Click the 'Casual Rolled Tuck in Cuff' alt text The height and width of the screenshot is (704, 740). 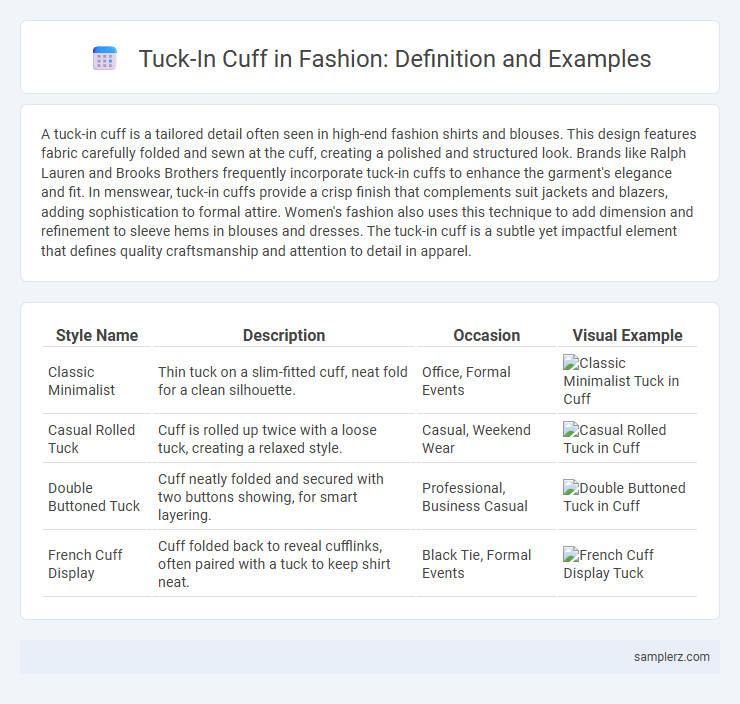(614, 439)
